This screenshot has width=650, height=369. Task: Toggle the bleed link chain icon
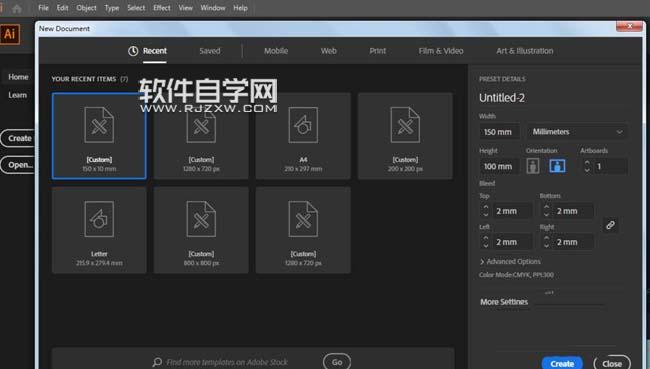[610, 225]
